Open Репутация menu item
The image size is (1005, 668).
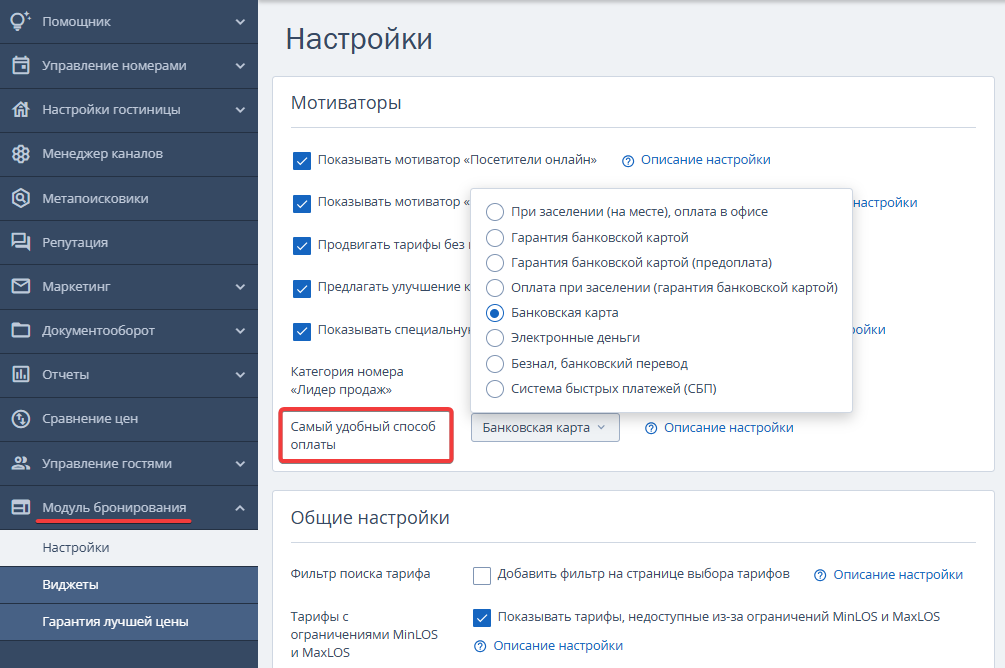[x=129, y=242]
